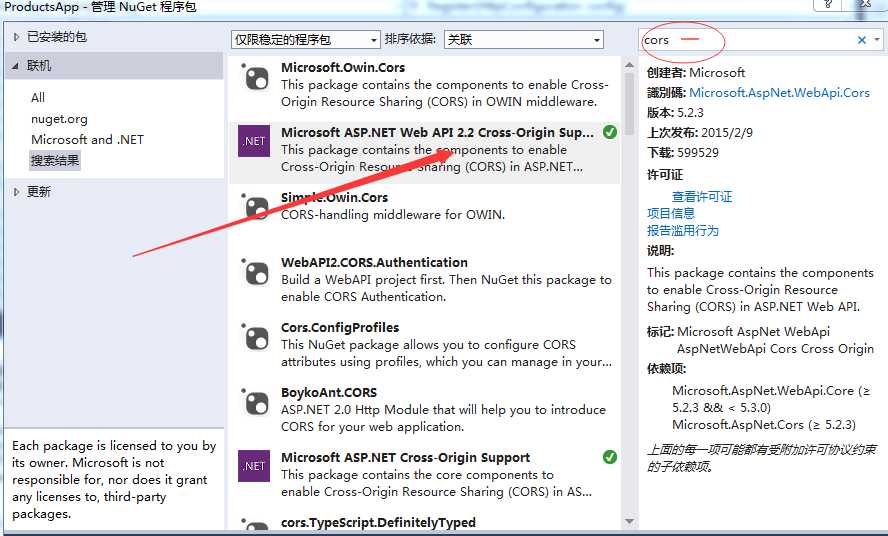Screen dimensions: 888x536
Task: Click the Simple.Owin.Cors package icon
Action: 255,206
